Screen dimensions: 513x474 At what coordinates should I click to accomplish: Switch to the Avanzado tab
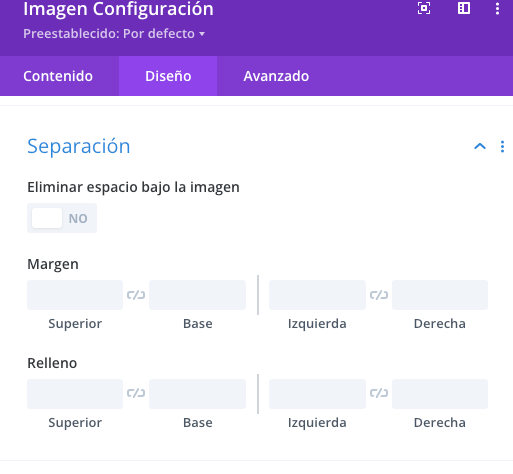(276, 76)
